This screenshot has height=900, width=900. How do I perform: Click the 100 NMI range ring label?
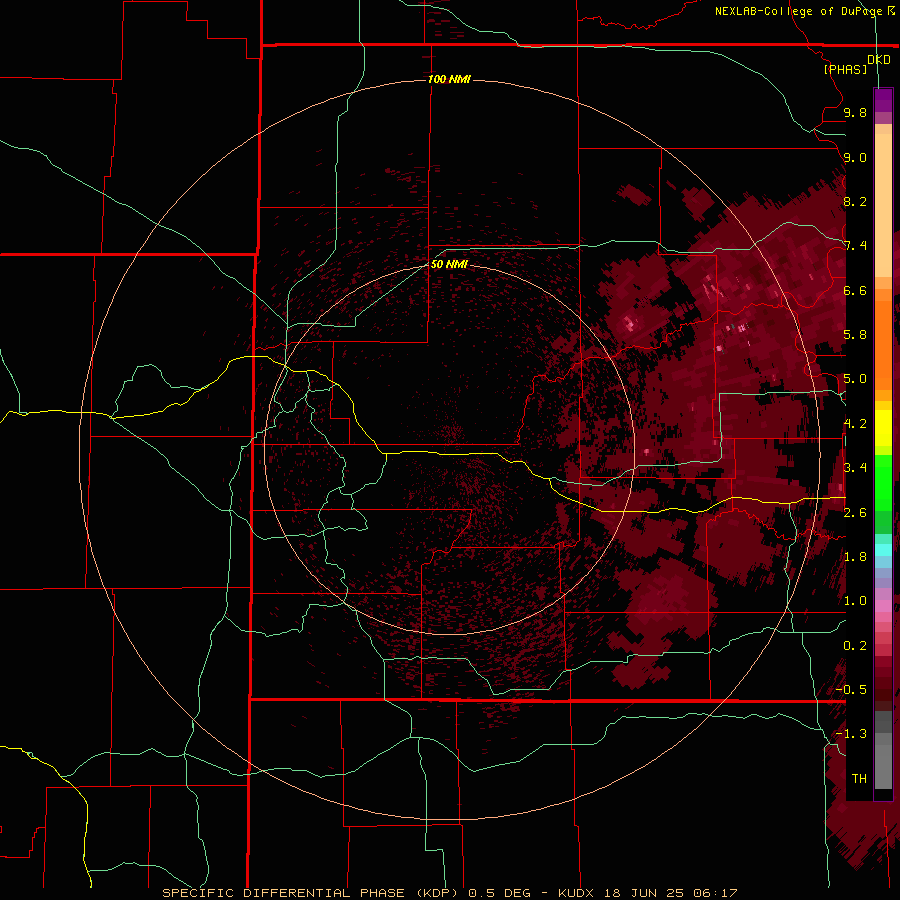(x=449, y=79)
